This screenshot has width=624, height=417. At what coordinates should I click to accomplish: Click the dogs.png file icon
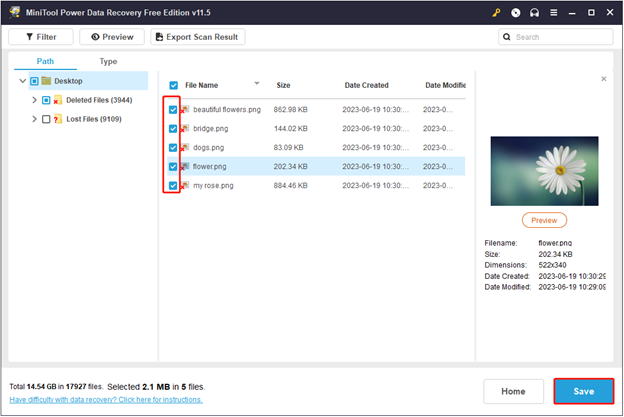(x=185, y=148)
